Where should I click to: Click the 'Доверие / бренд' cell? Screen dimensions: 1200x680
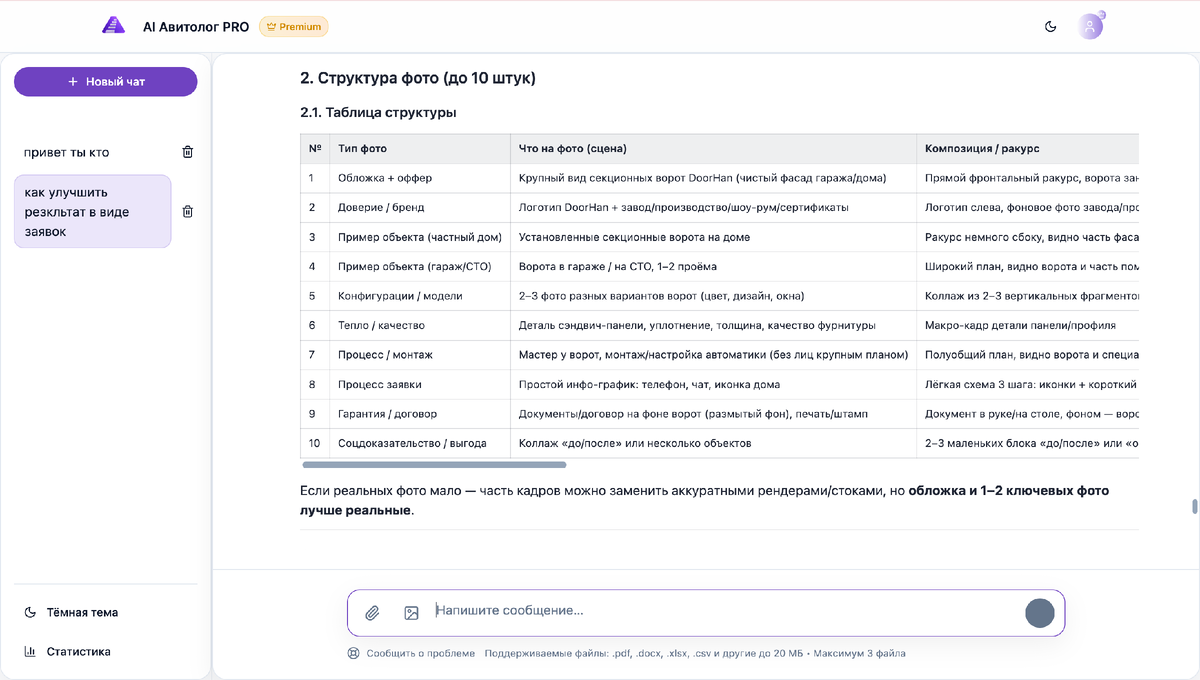420,207
